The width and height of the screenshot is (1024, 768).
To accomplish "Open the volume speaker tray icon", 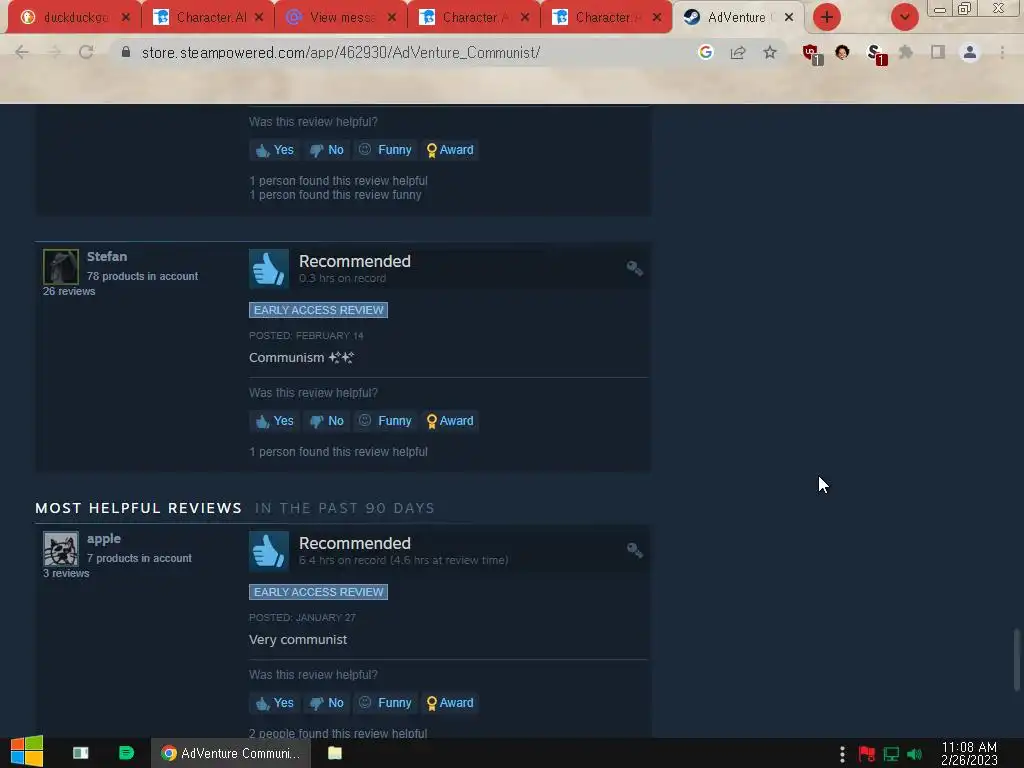I will pyautogui.click(x=914, y=754).
